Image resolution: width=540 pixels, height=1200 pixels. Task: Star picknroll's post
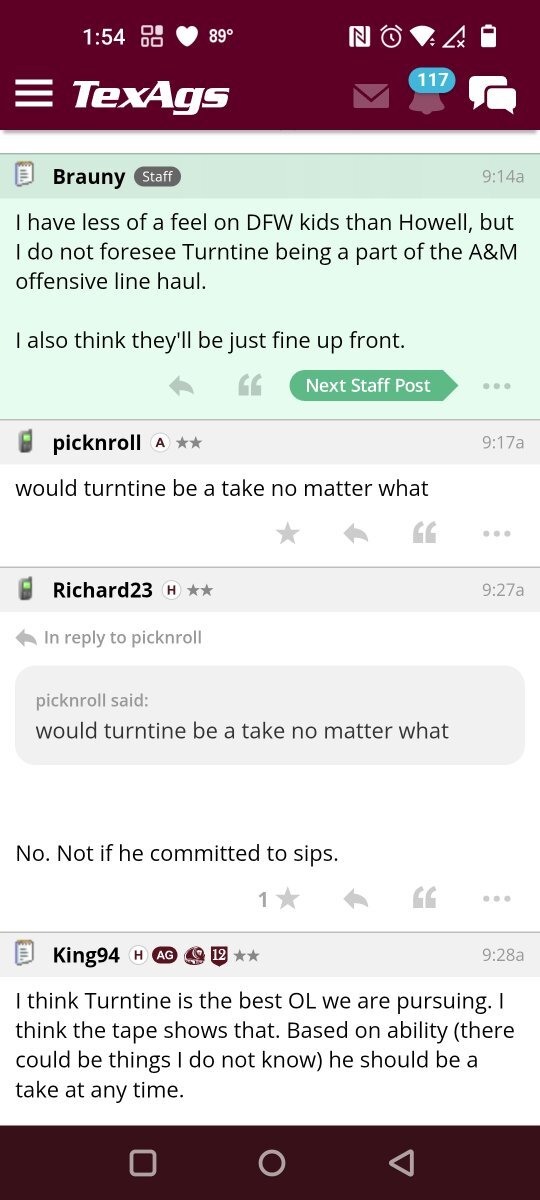pos(288,534)
